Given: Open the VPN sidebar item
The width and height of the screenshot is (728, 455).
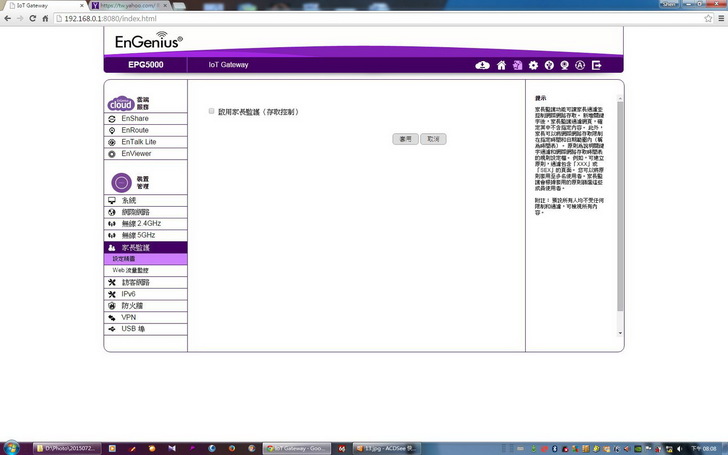Looking at the screenshot, I should coord(131,317).
